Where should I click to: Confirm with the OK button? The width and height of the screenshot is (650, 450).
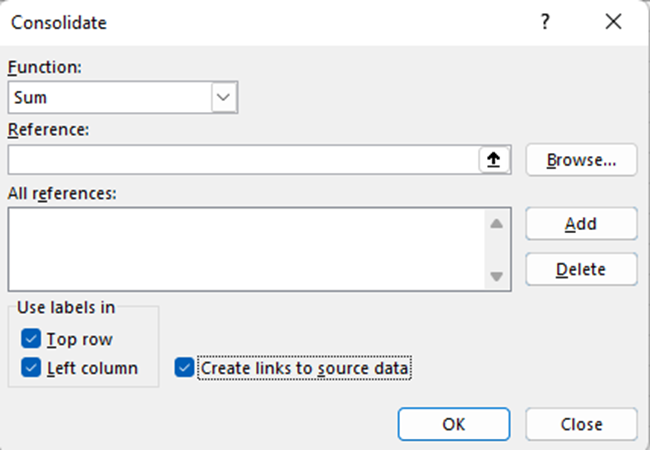(x=453, y=423)
